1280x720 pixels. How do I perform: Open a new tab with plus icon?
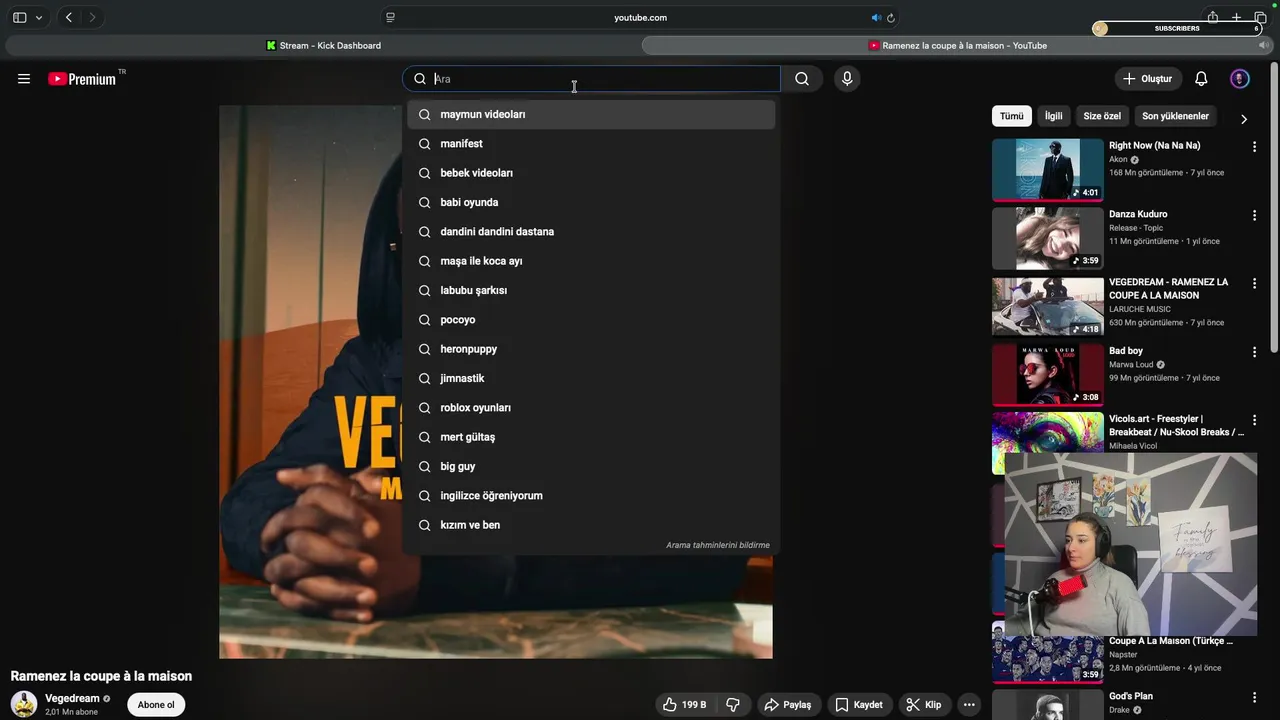point(1236,17)
